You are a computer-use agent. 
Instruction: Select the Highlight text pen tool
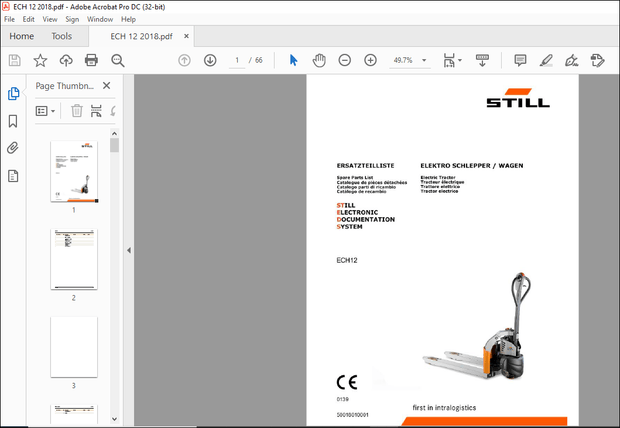coord(546,60)
